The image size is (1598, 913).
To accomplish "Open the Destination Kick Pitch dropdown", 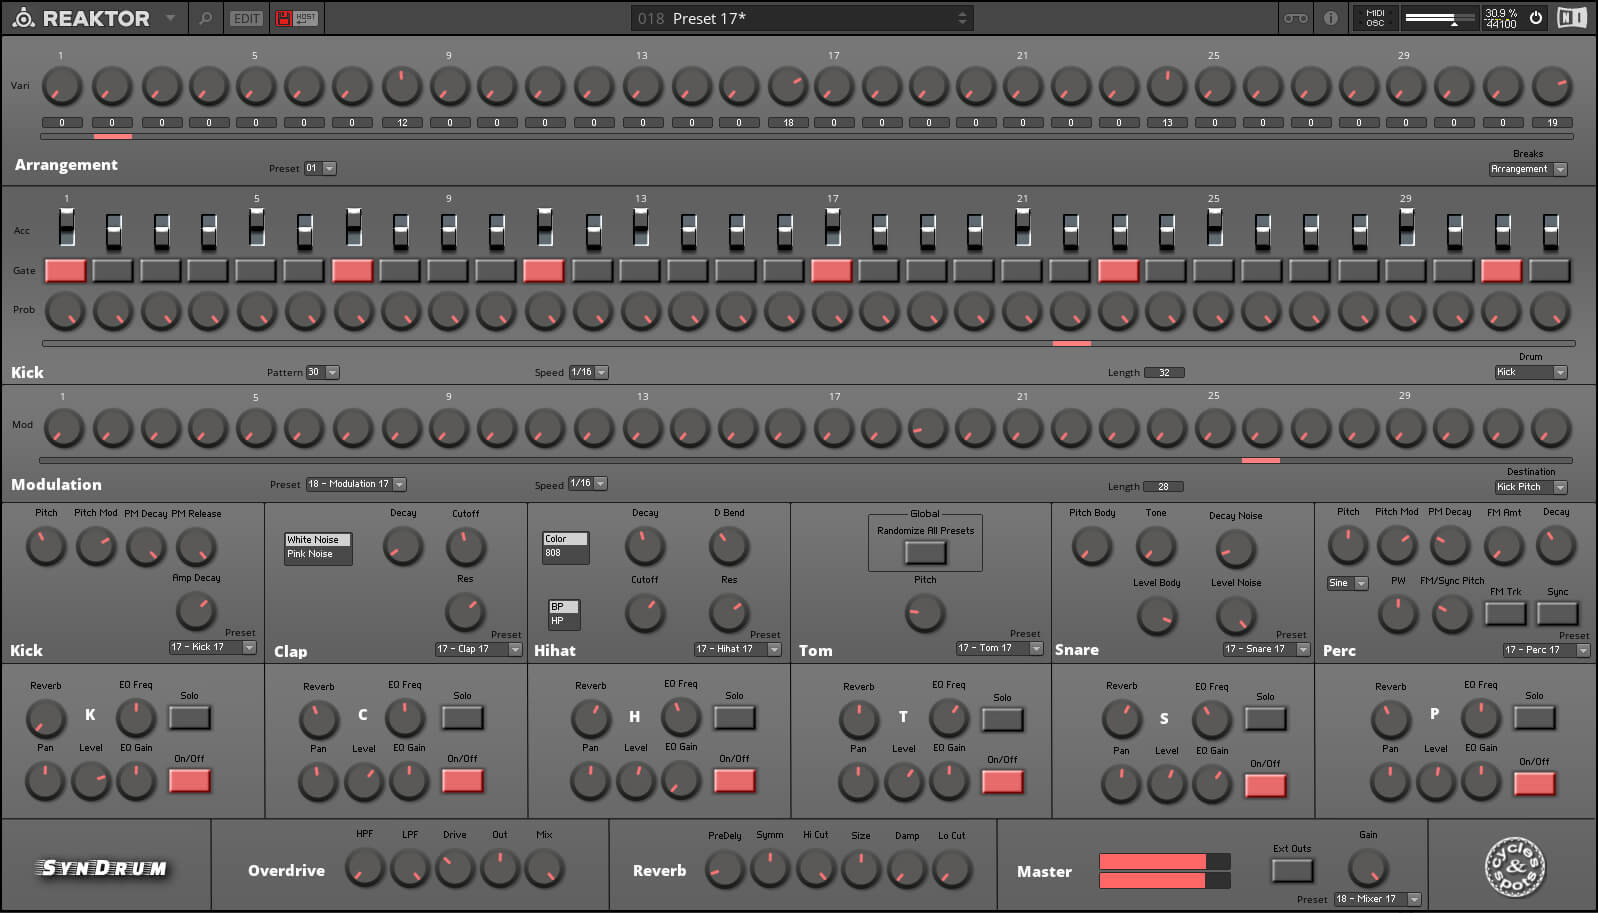I will click(x=1530, y=487).
